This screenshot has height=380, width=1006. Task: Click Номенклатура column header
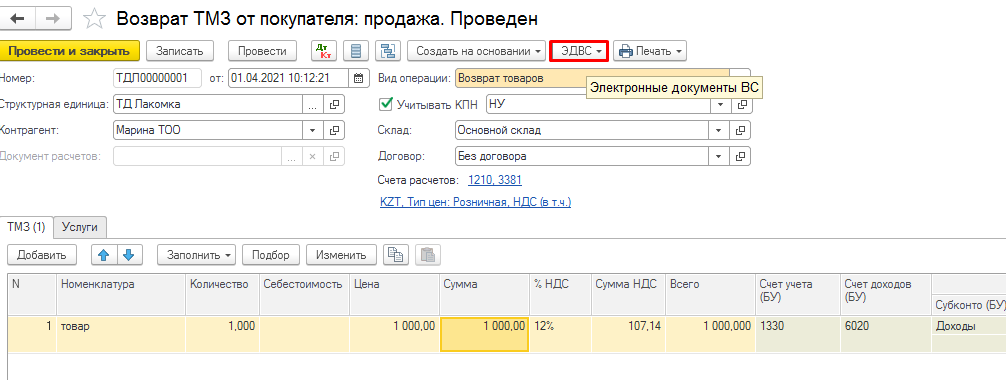click(x=121, y=295)
